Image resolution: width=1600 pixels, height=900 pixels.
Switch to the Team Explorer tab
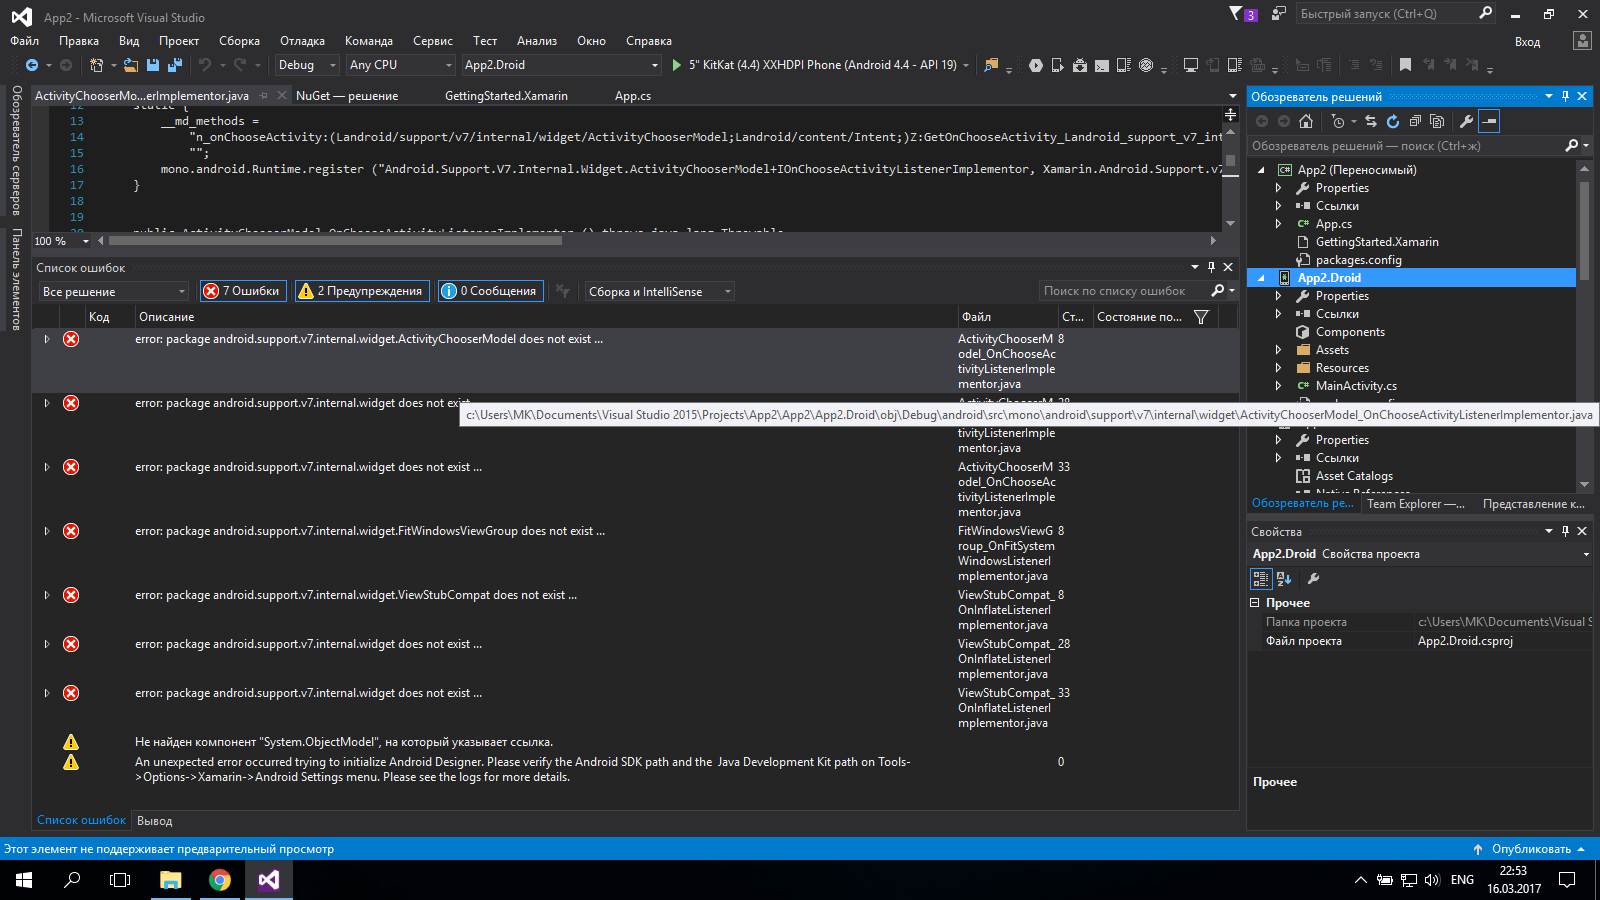[x=1415, y=504]
